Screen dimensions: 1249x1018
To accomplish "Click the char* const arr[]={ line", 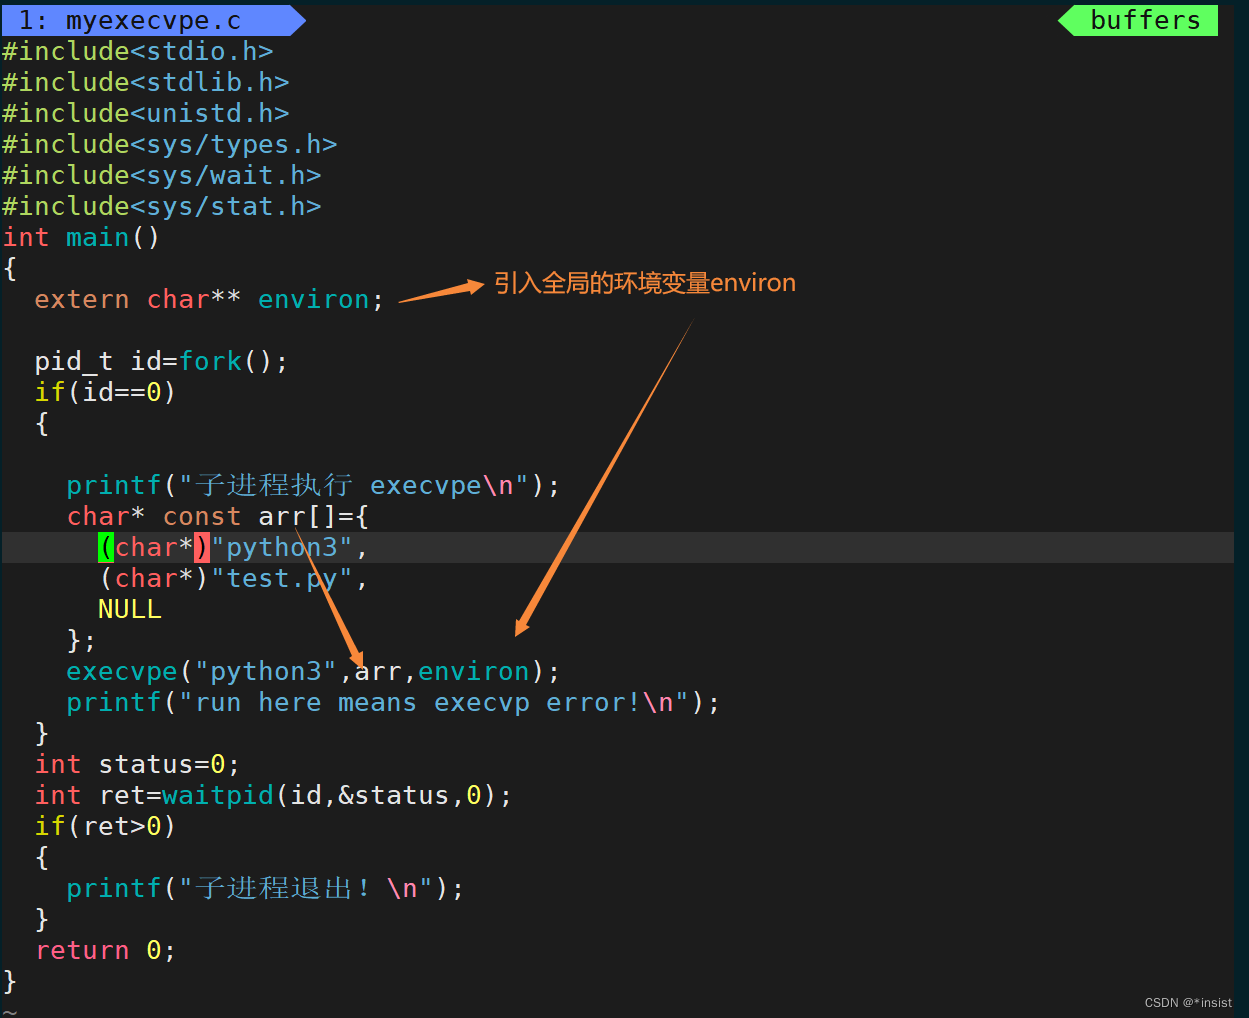I will [218, 516].
